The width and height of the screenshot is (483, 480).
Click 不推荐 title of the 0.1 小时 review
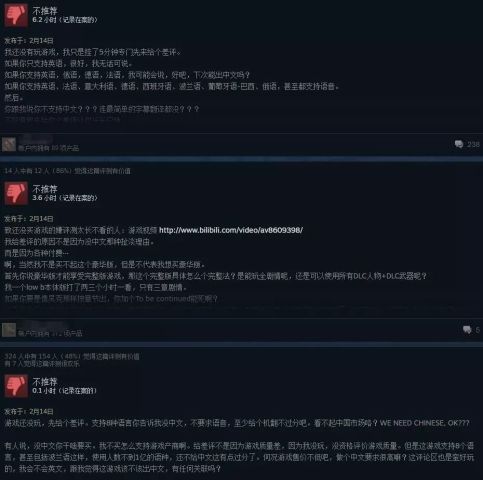point(45,382)
